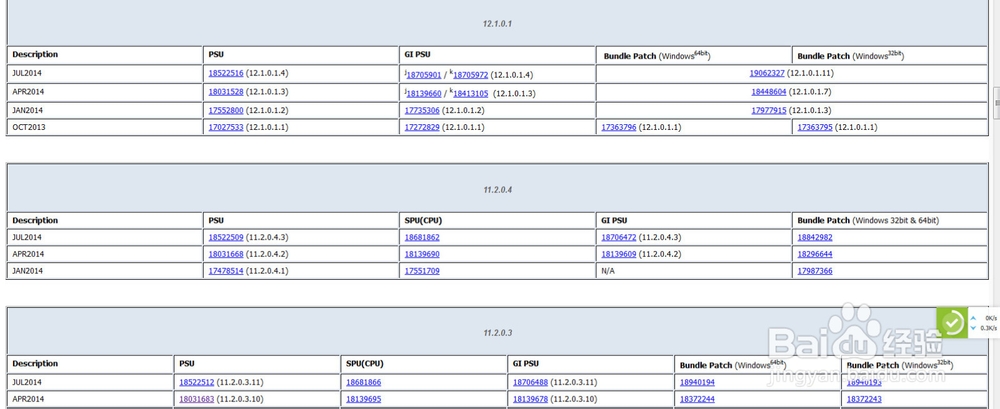Open 64bit bundle patch 18940194
Screen dimensions: 1000x409
(x=697, y=382)
